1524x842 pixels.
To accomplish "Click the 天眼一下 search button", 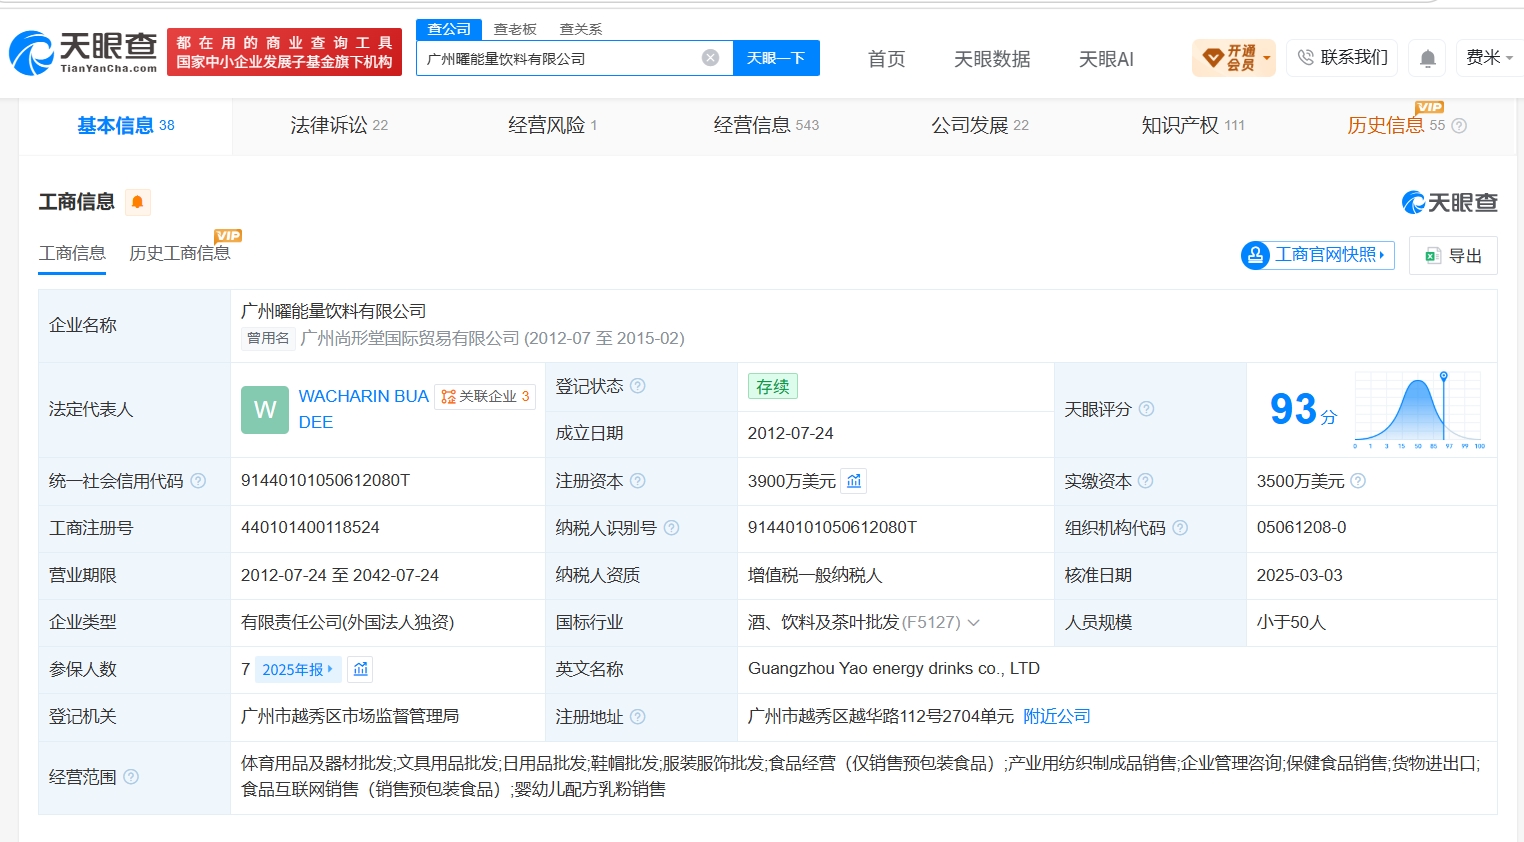I will [x=776, y=58].
